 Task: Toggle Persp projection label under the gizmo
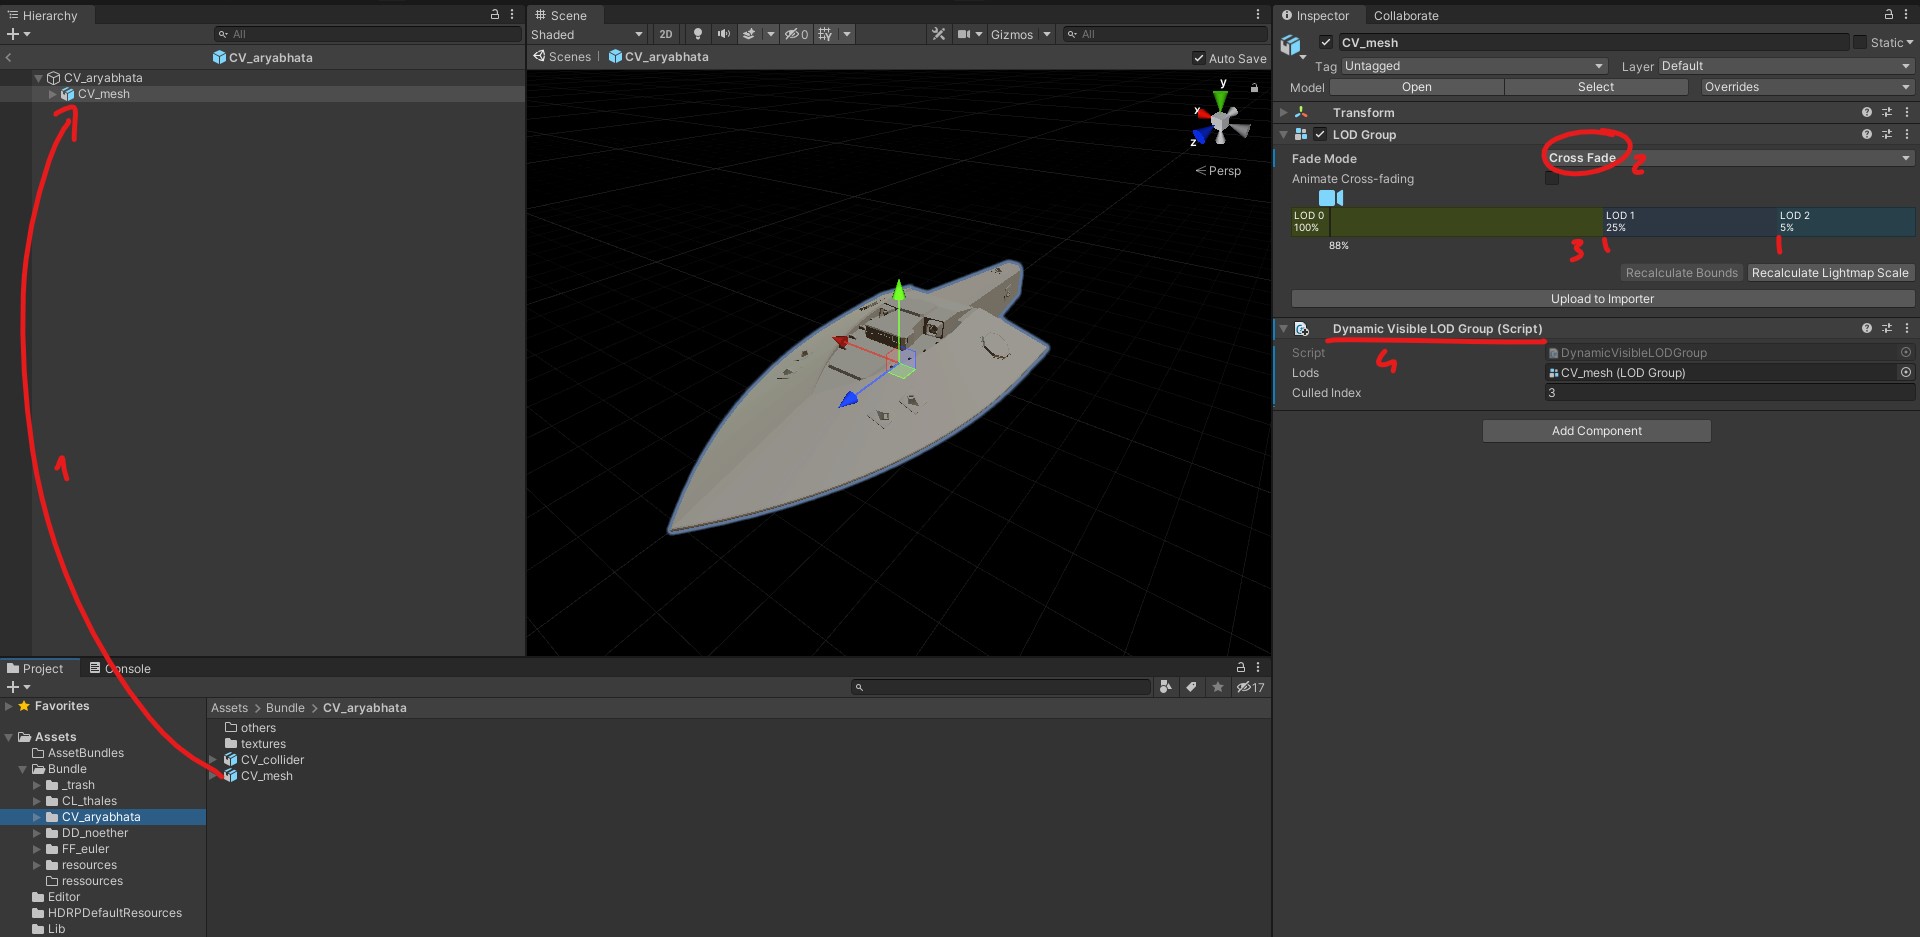(1218, 171)
